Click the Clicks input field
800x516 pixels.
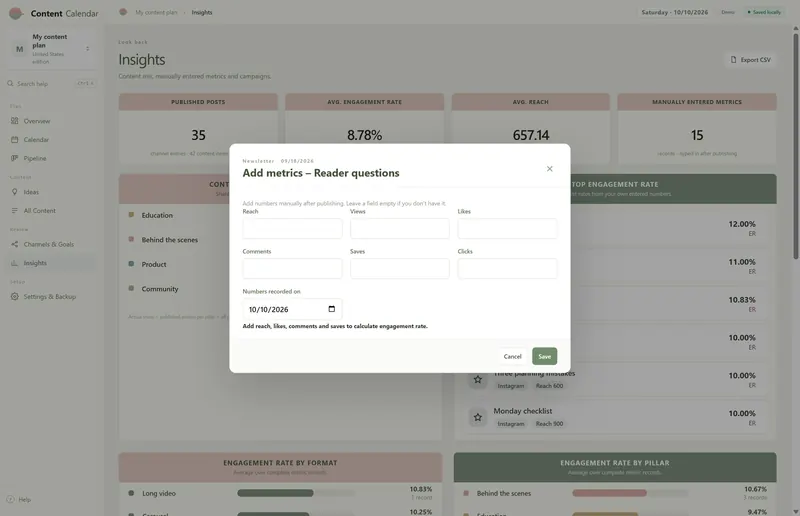507,268
